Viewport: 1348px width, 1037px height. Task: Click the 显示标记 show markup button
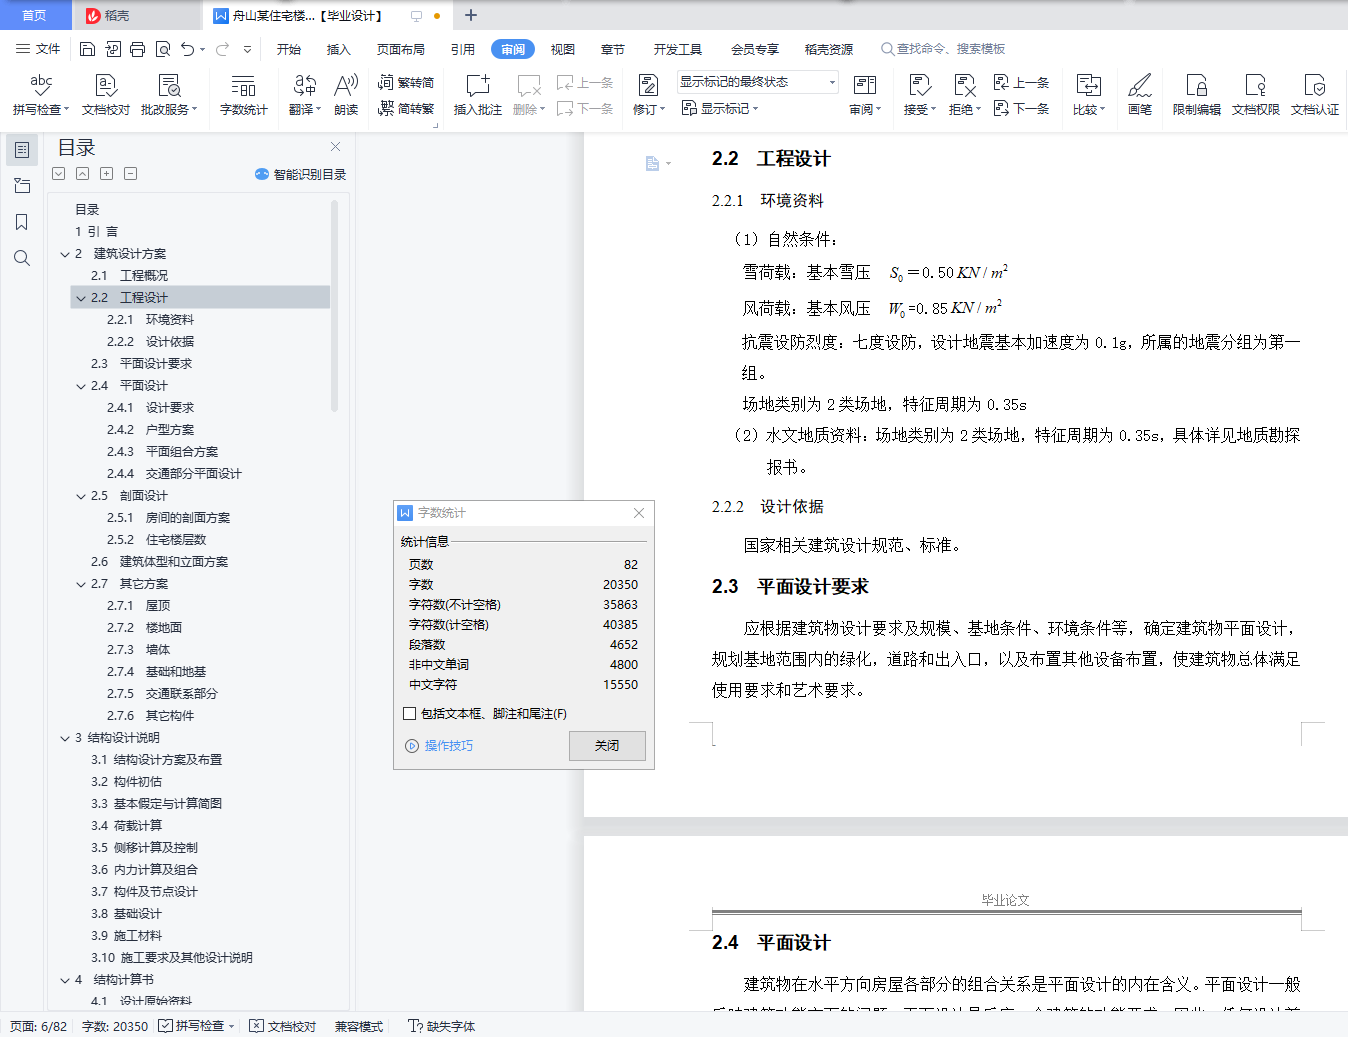tap(720, 108)
